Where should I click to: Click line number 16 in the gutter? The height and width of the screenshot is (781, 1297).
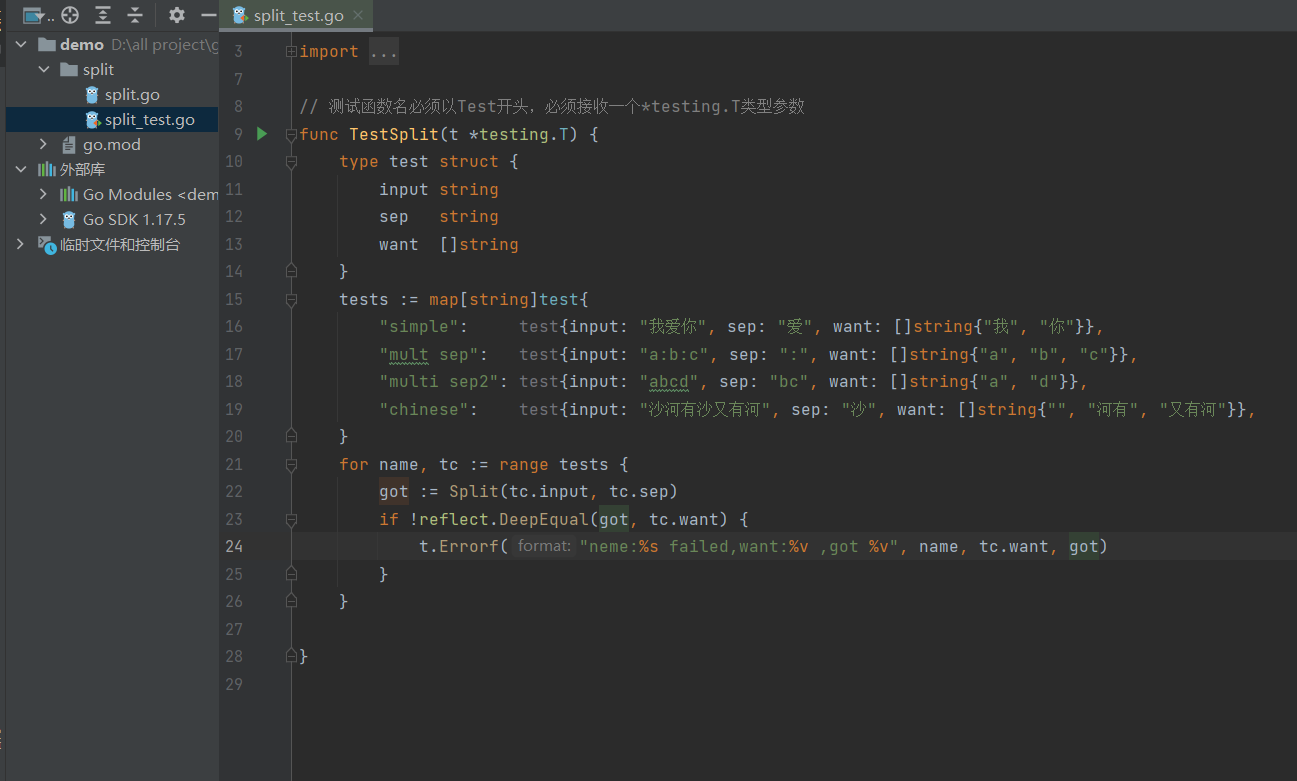click(x=234, y=326)
